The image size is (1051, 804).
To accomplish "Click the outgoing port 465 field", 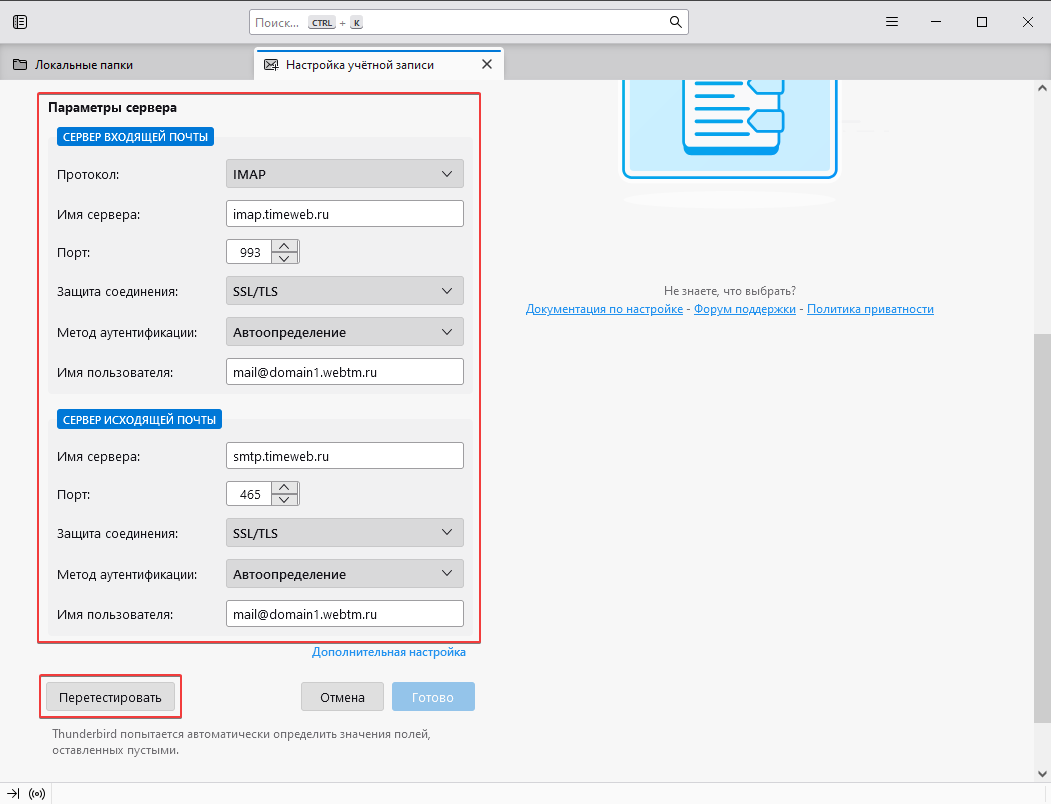I will [249, 494].
